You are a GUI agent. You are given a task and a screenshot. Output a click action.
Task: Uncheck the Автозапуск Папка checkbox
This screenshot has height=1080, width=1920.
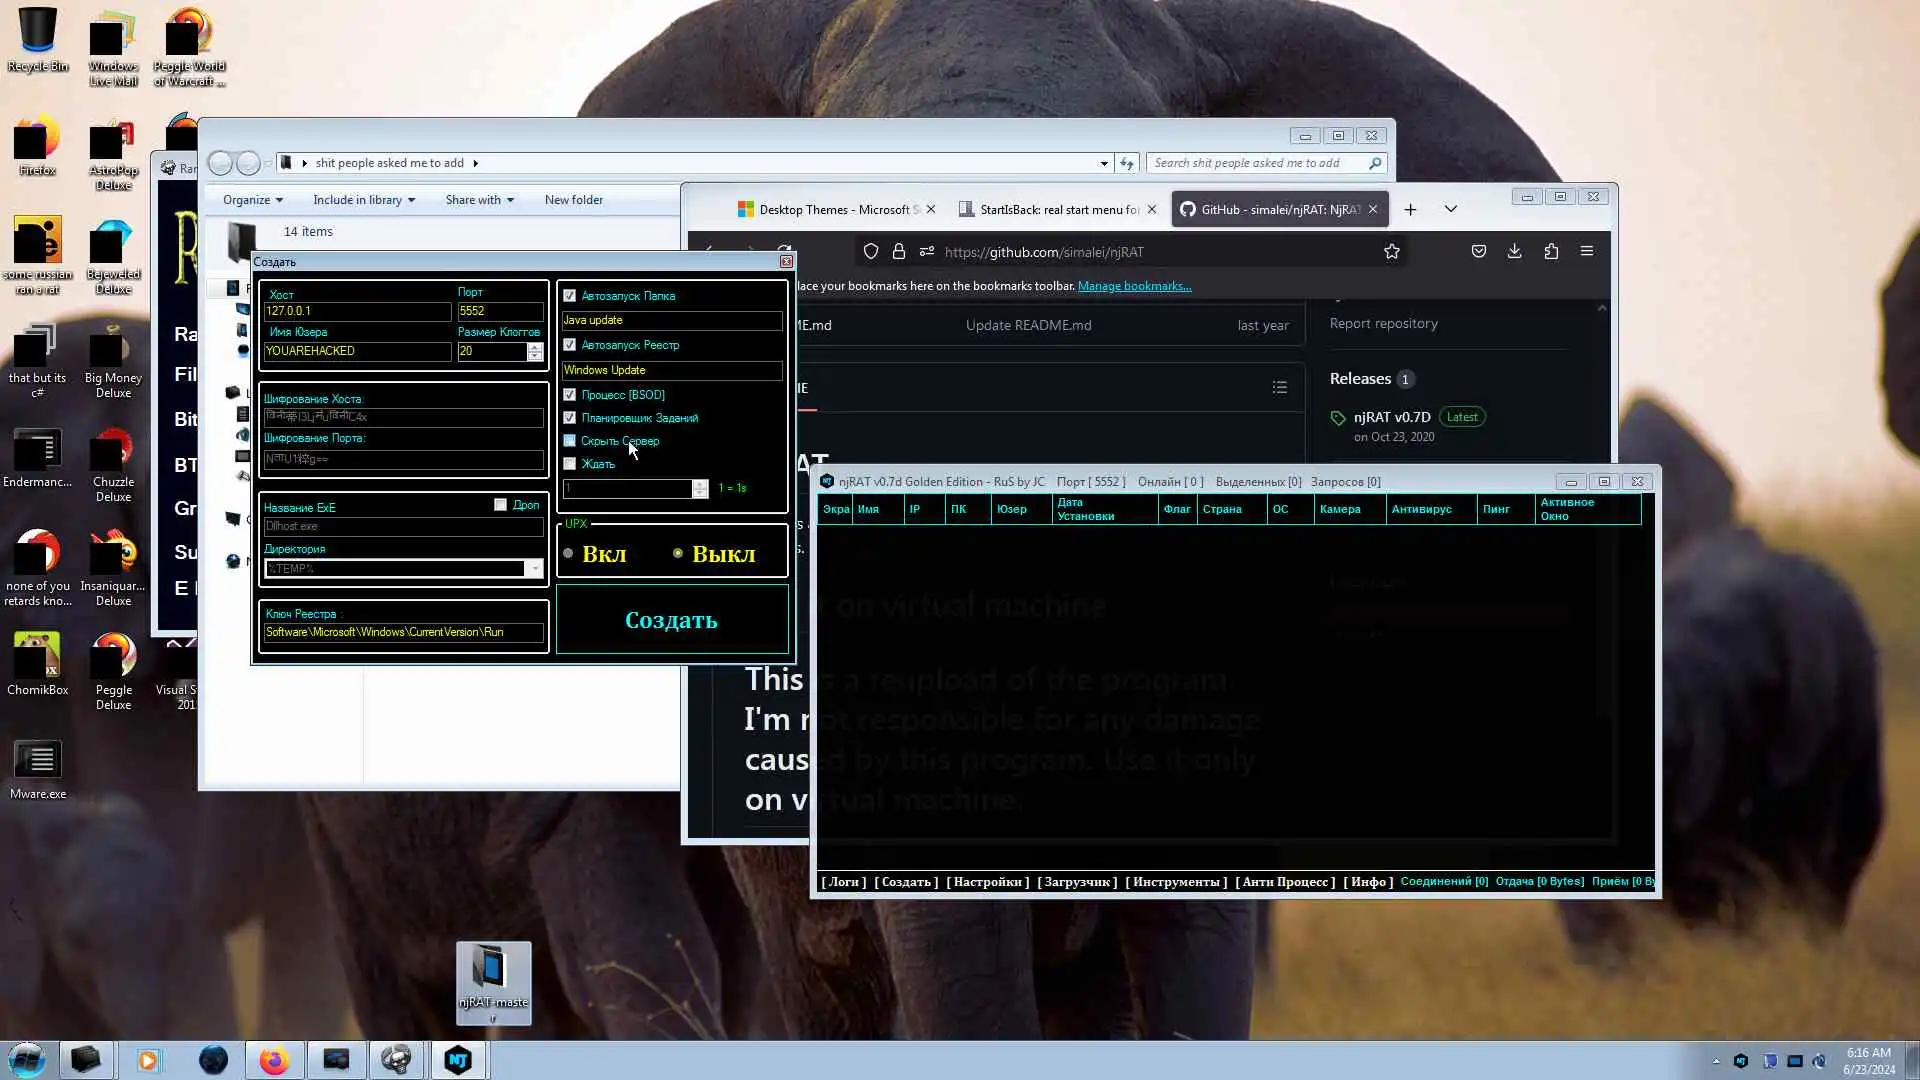(570, 296)
